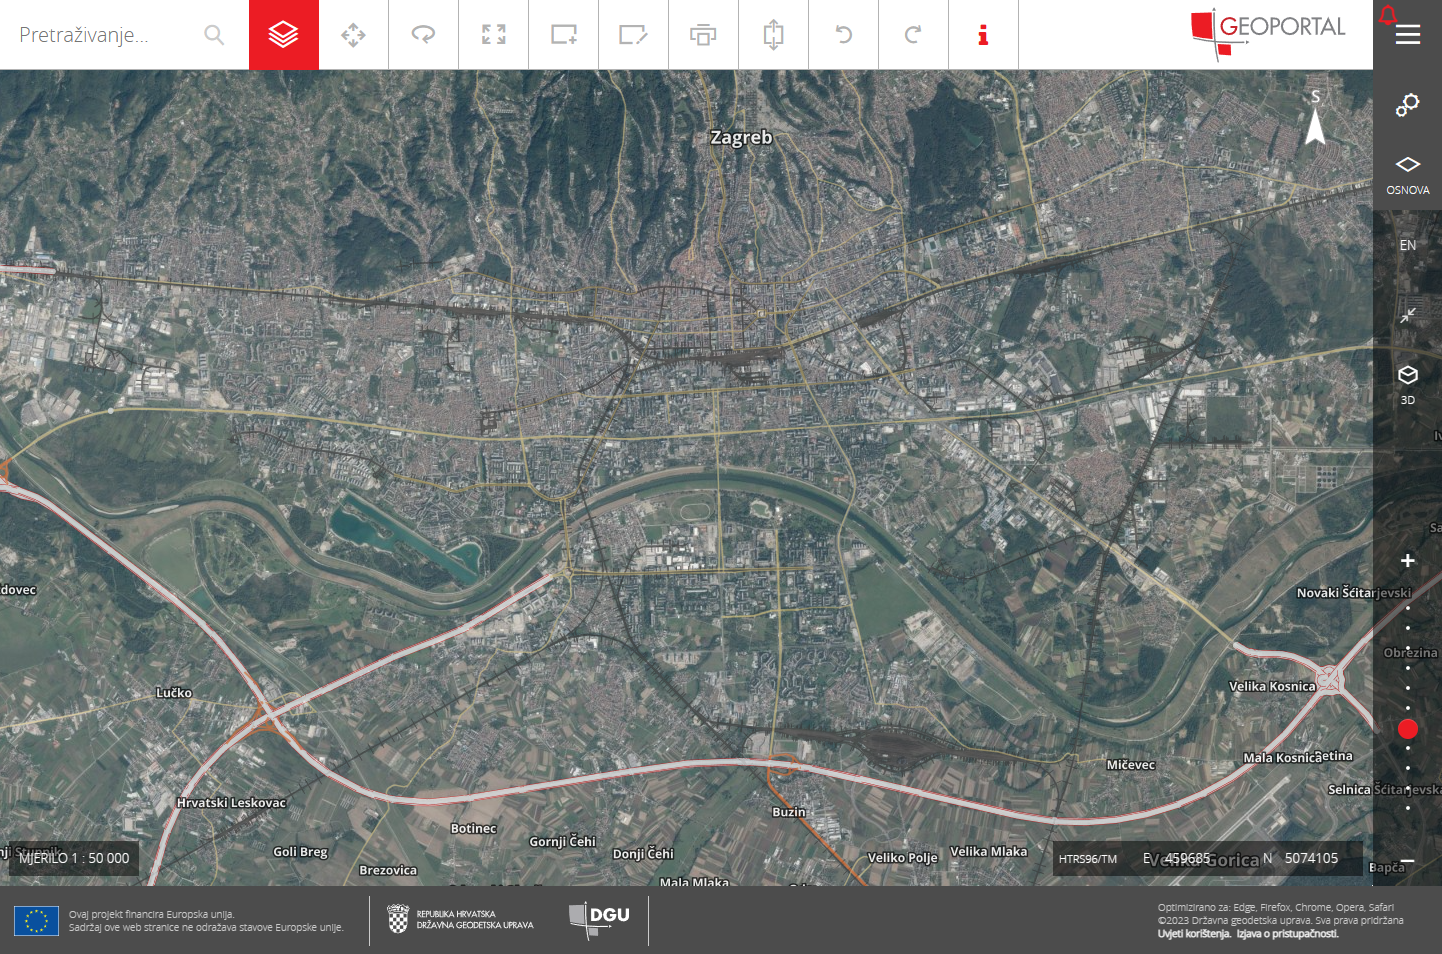Zoom in with the plus button

[1408, 561]
